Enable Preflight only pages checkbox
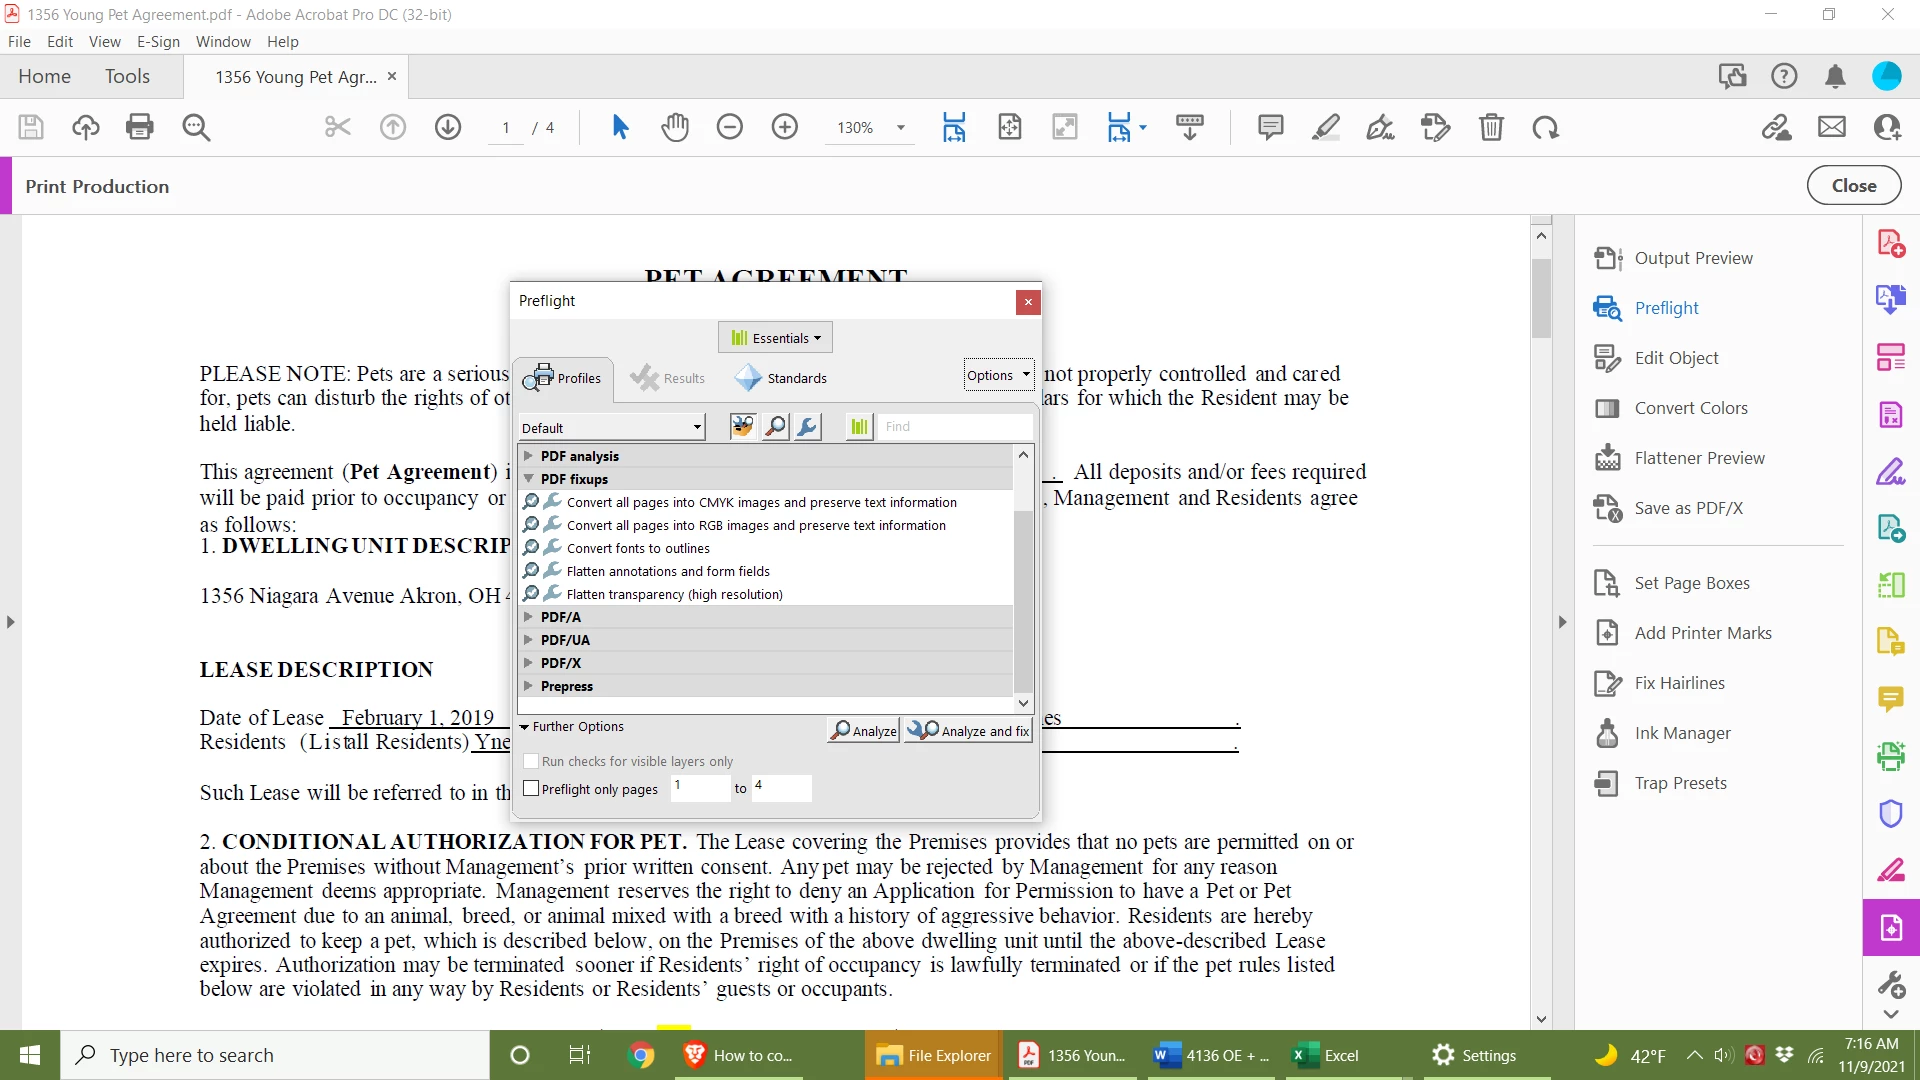The image size is (1920, 1080). pyautogui.click(x=531, y=788)
